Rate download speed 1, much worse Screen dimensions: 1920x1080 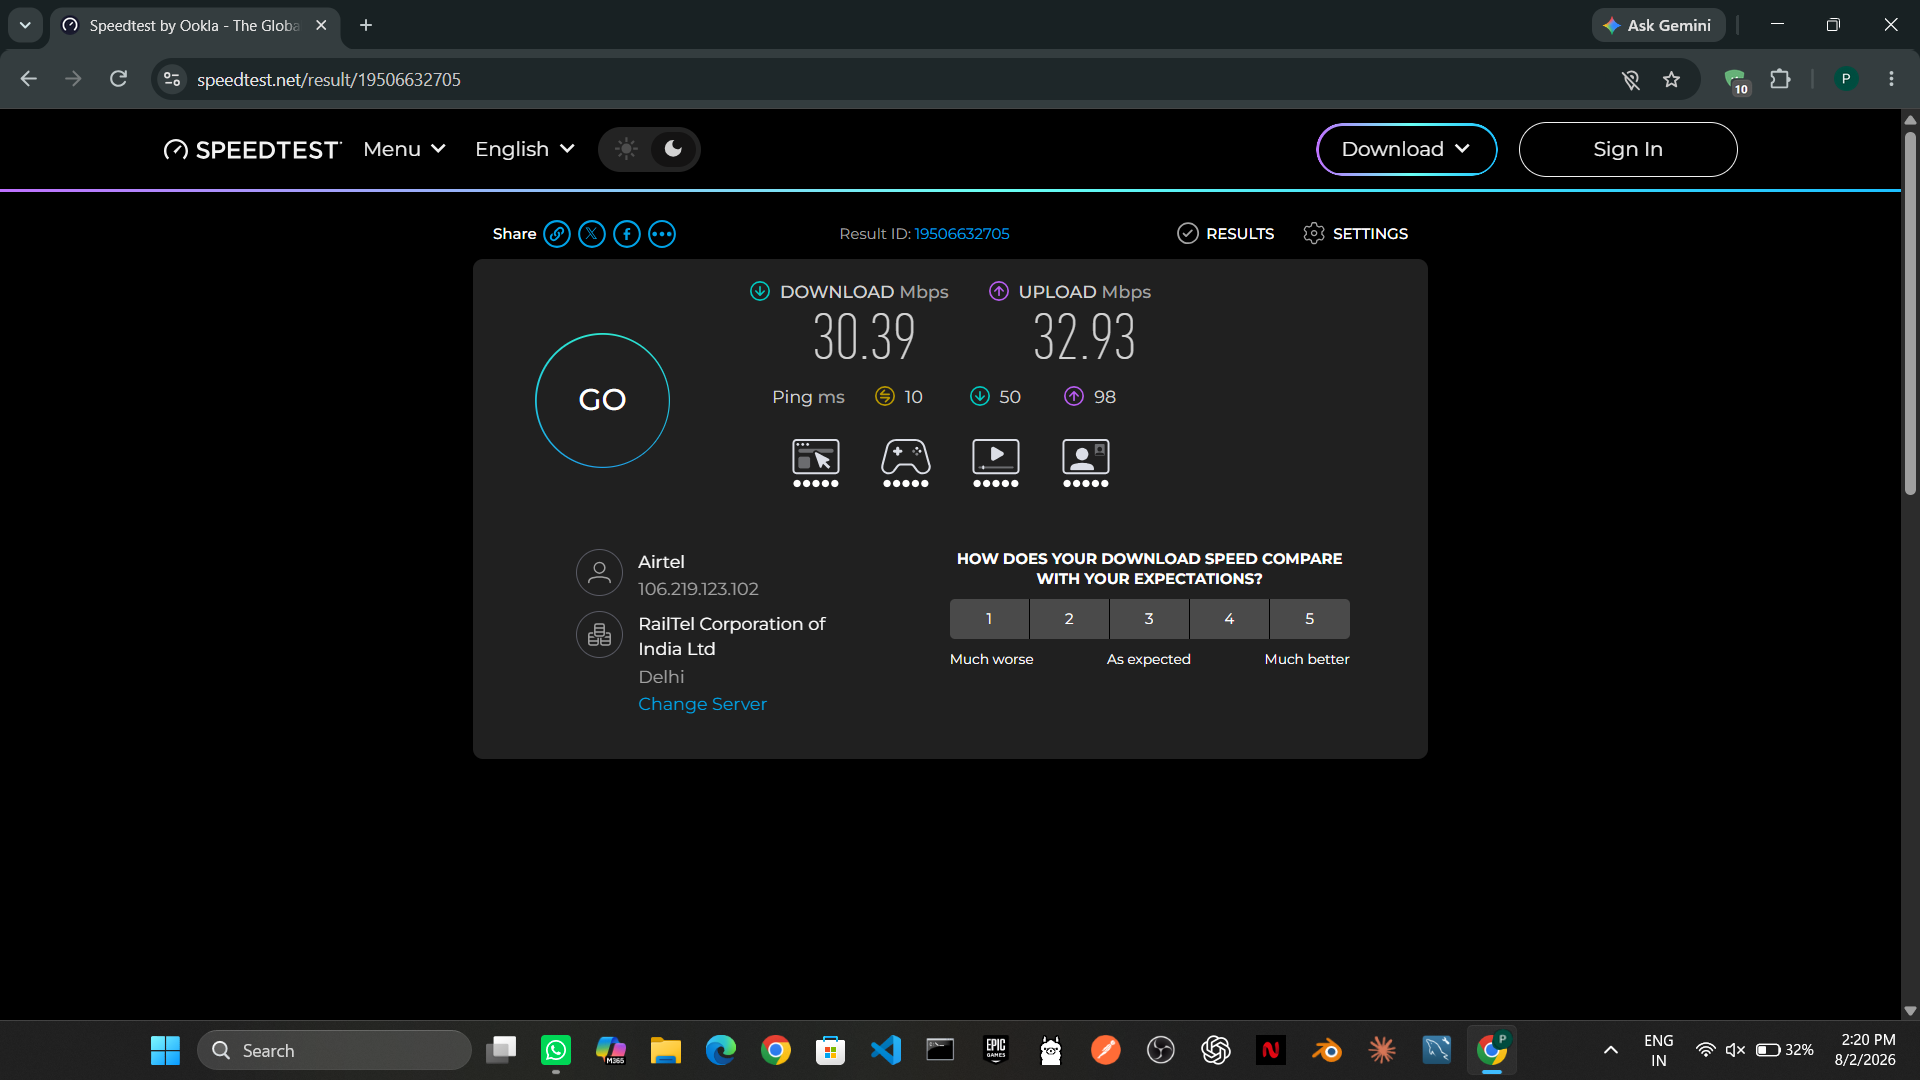[989, 619]
